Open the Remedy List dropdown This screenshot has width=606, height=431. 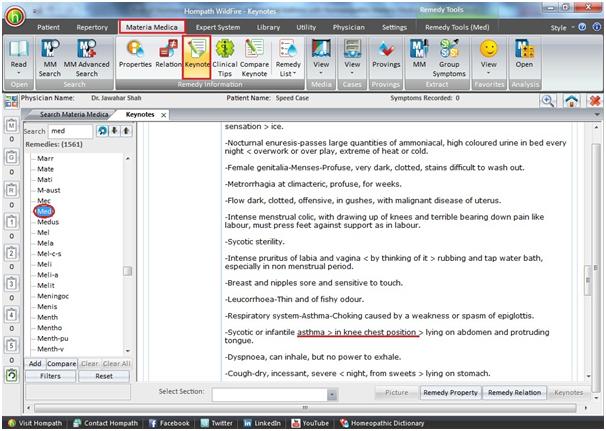(288, 58)
